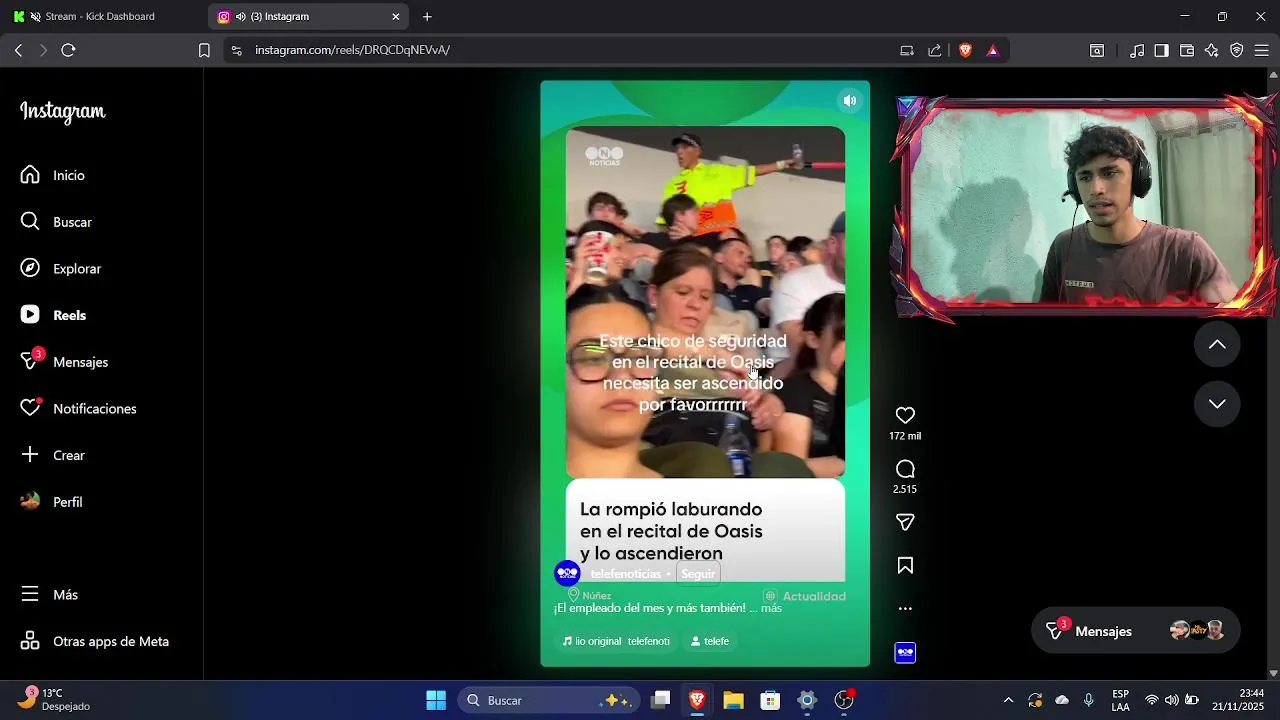Open Task View on taskbar
This screenshot has width=1280, height=720.
pos(660,700)
